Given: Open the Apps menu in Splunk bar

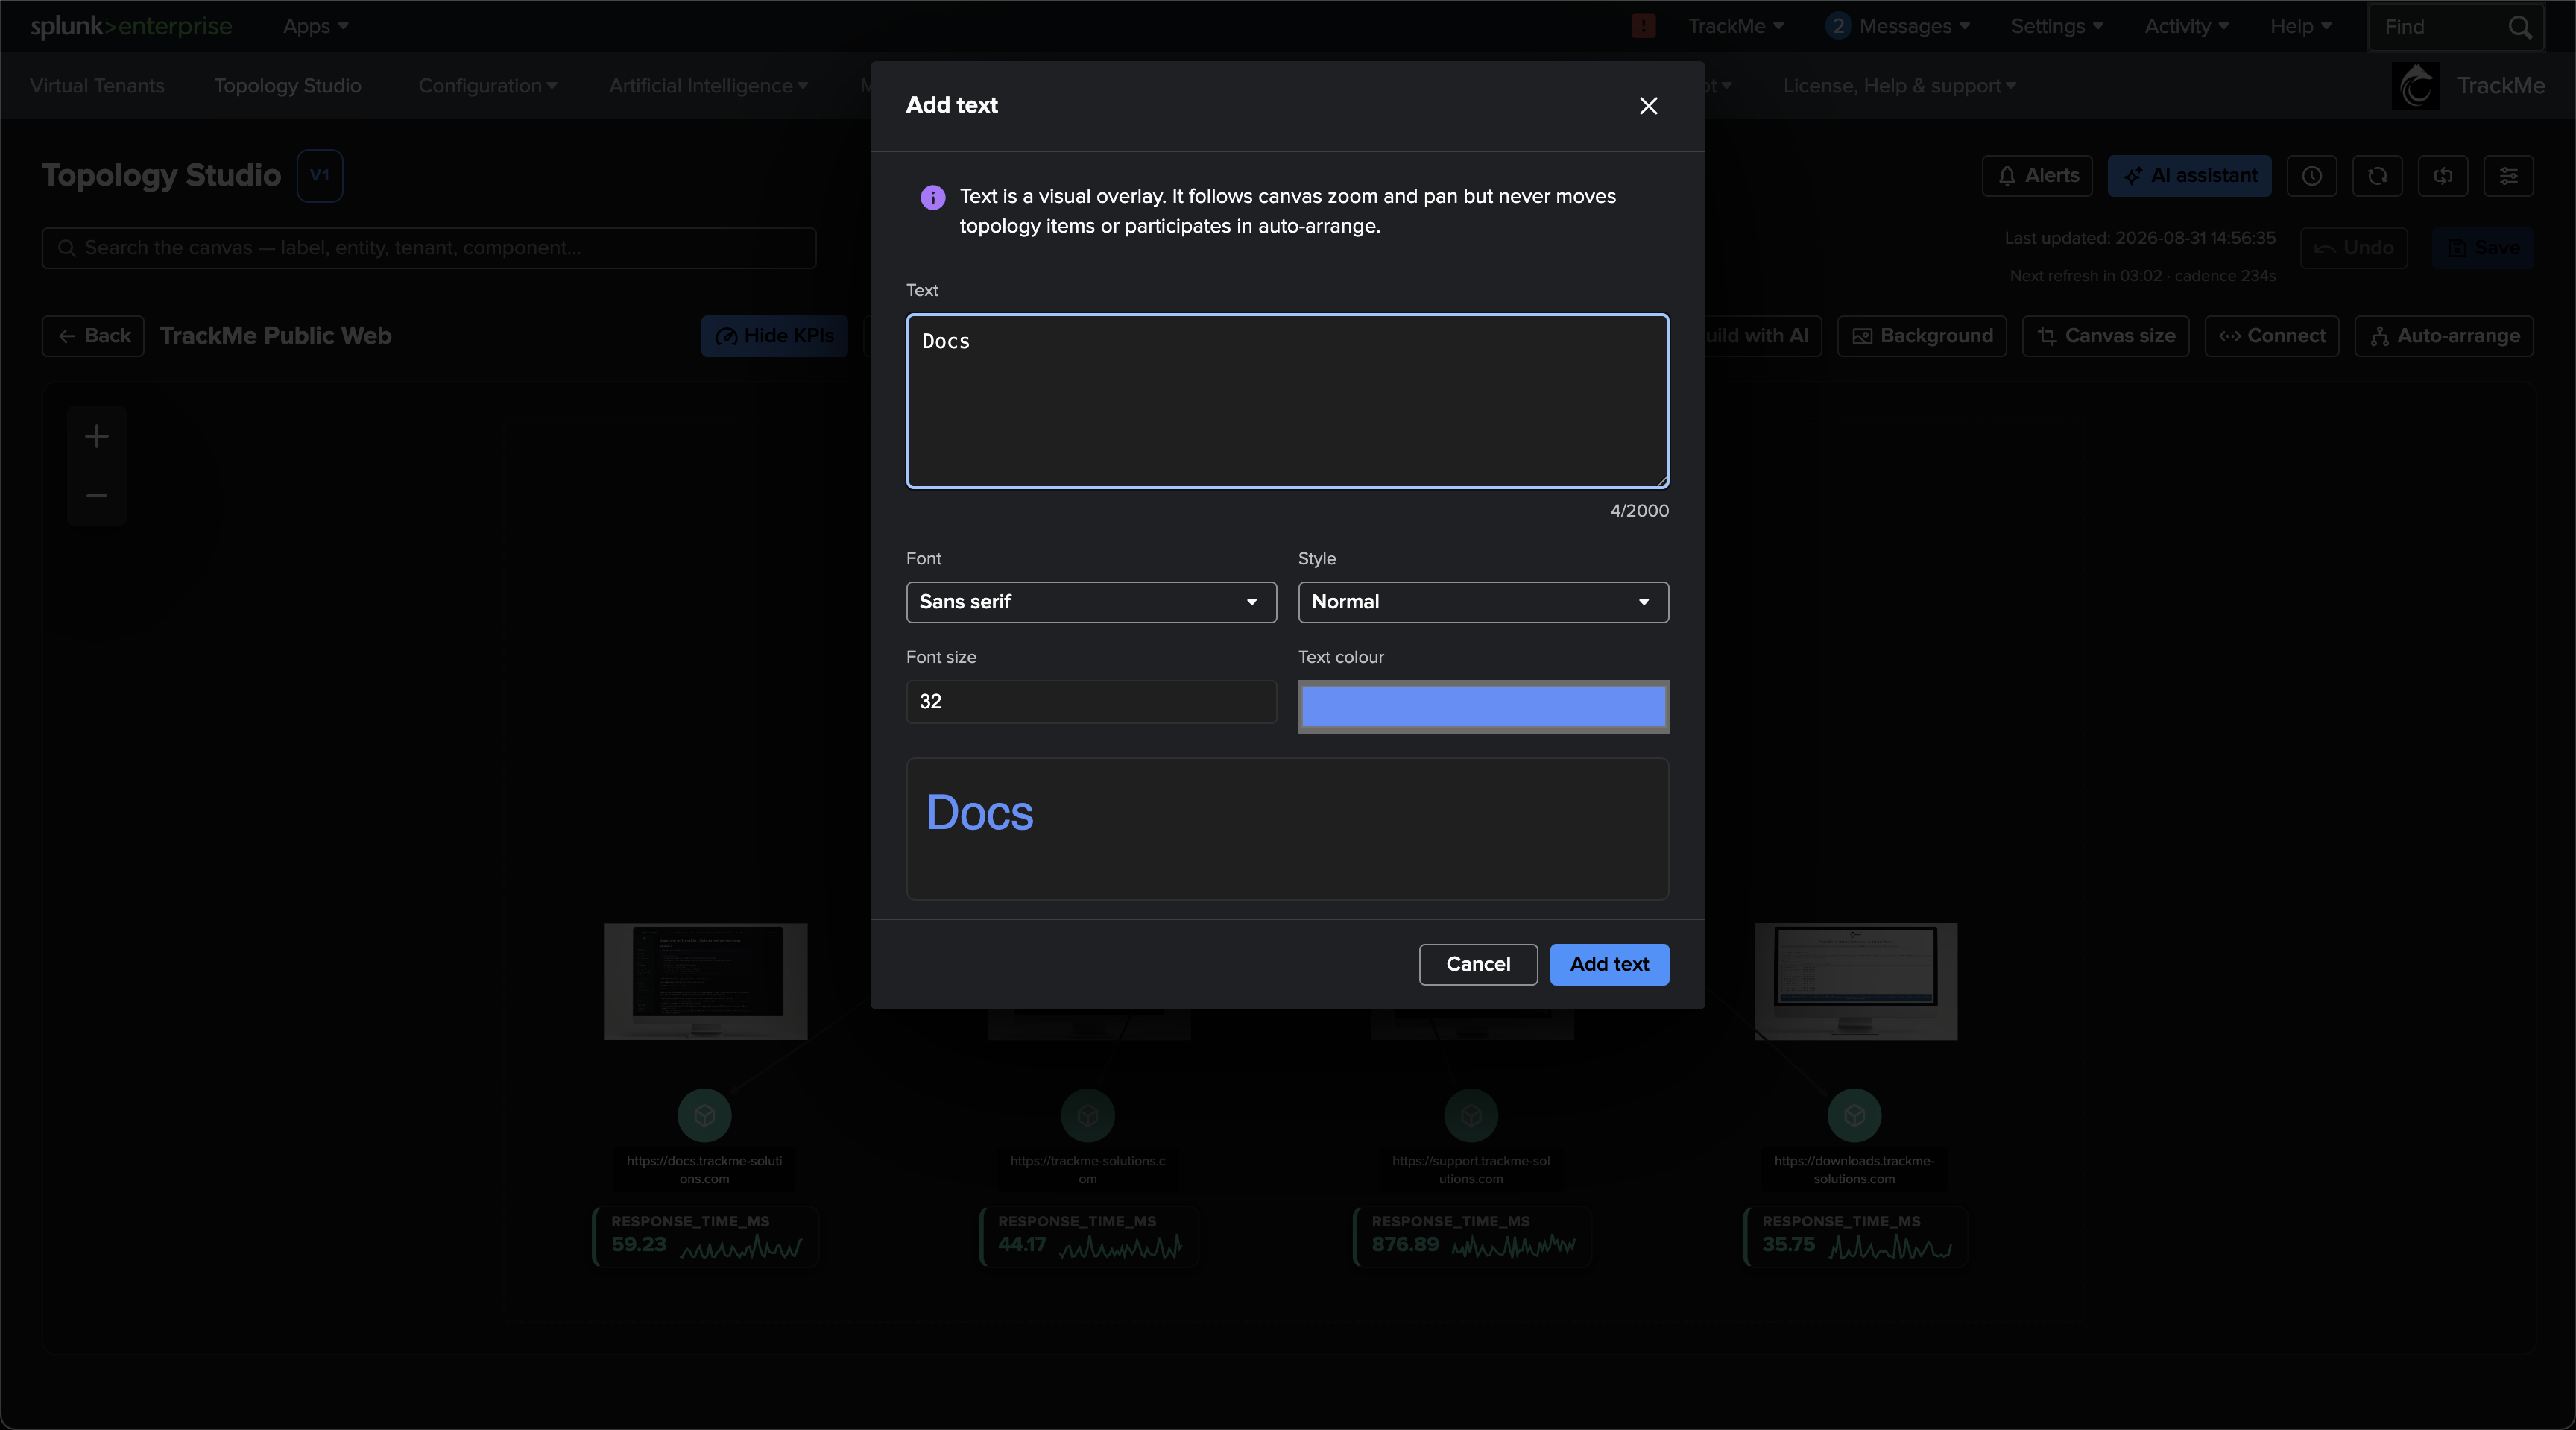Looking at the screenshot, I should coord(315,27).
